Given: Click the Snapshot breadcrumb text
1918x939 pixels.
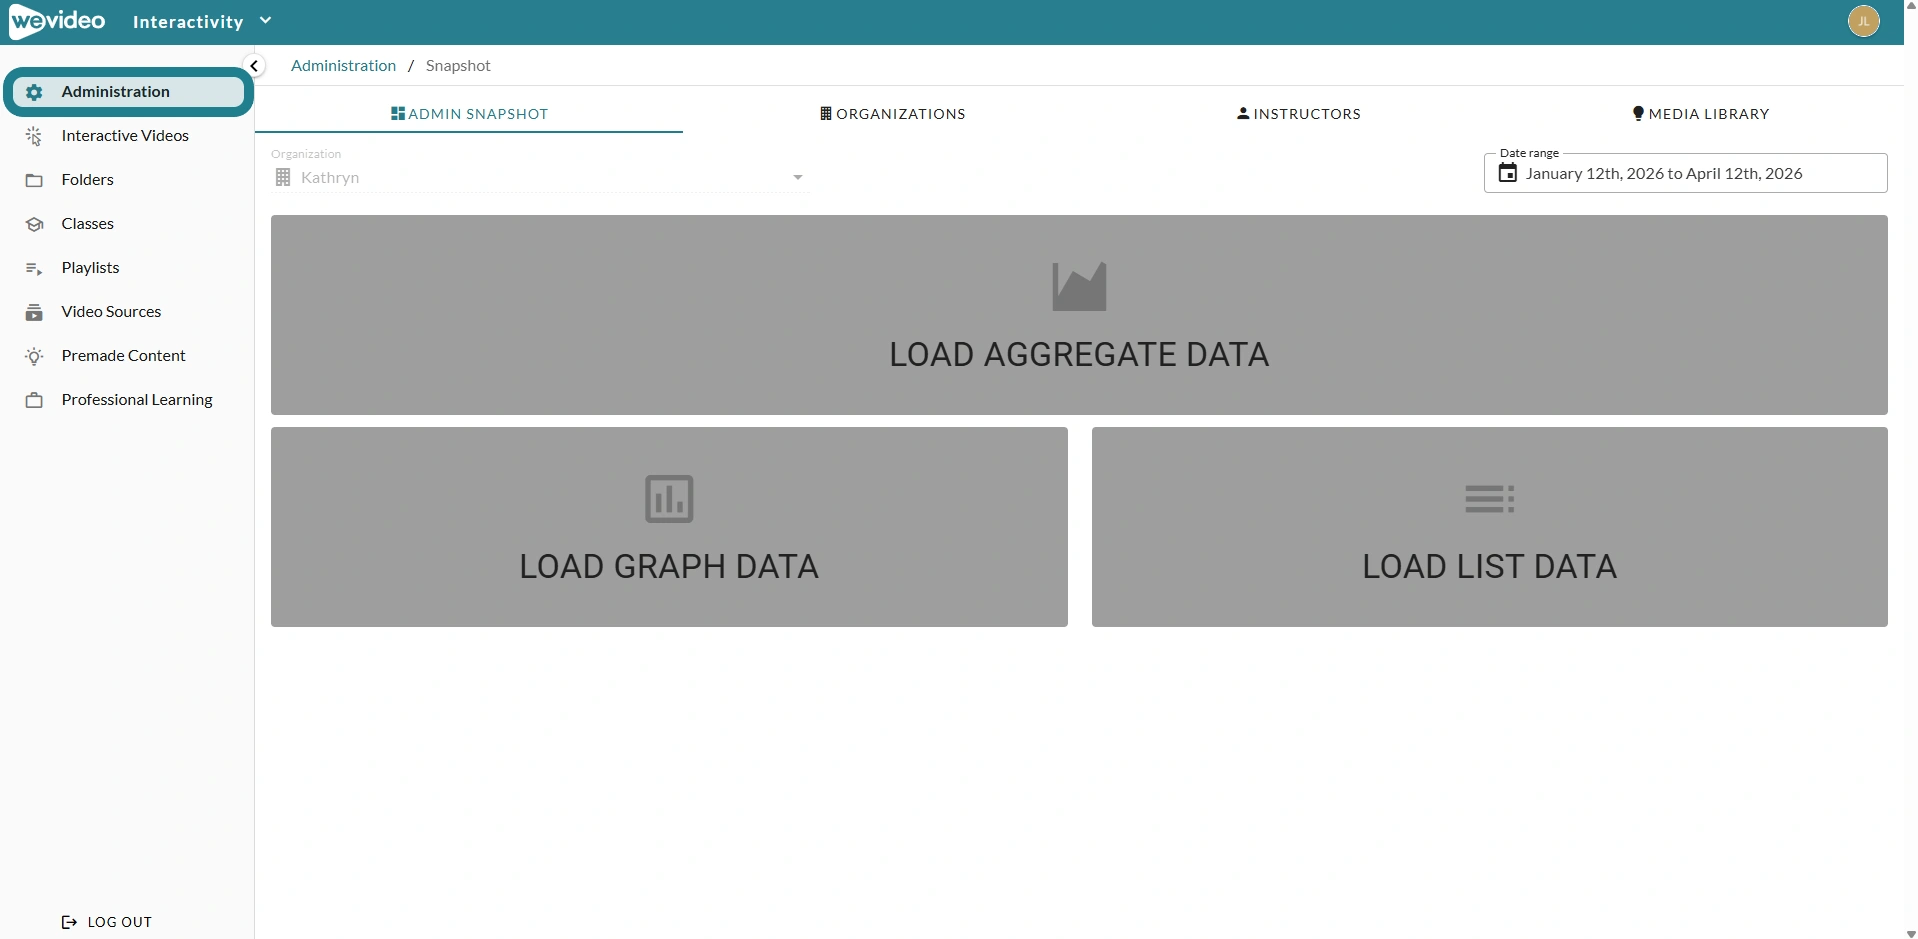Looking at the screenshot, I should point(458,66).
